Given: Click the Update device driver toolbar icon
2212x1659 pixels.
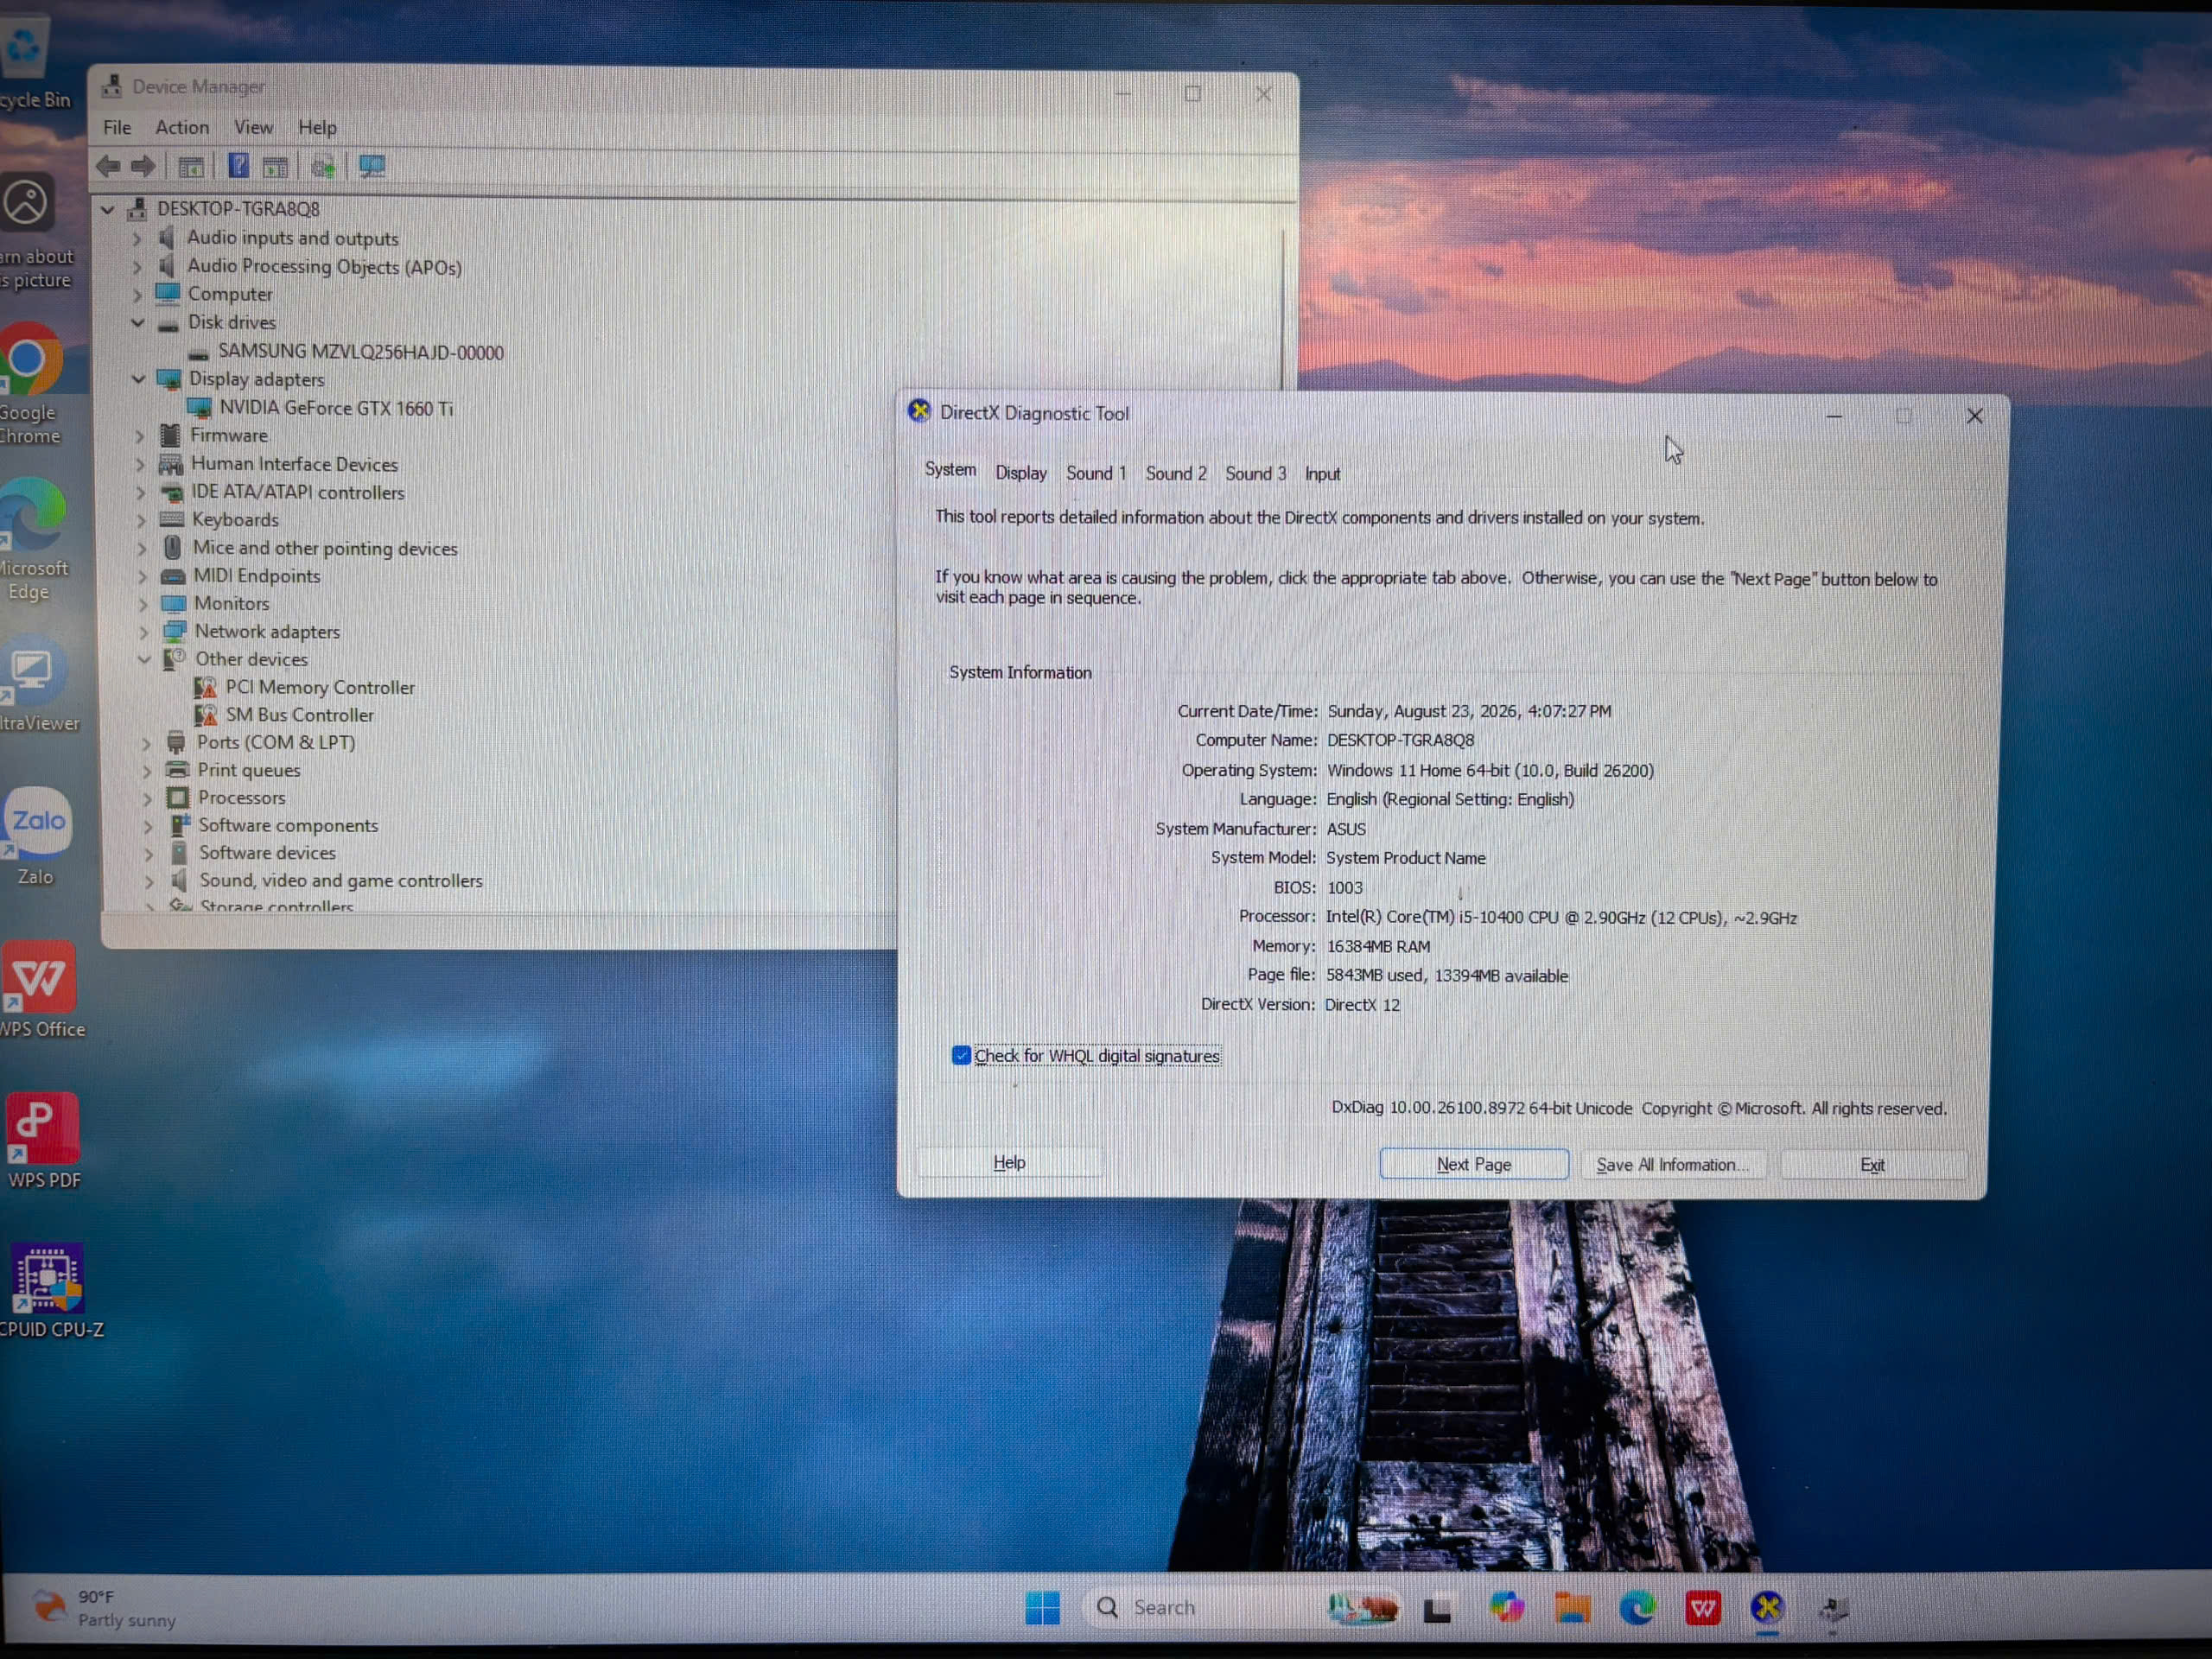Looking at the screenshot, I should pos(323,167).
